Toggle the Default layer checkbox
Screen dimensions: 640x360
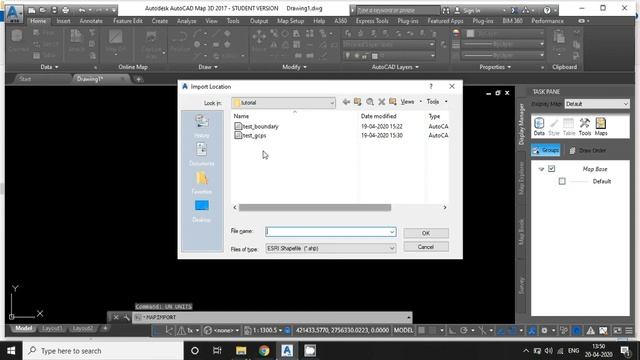[562, 181]
